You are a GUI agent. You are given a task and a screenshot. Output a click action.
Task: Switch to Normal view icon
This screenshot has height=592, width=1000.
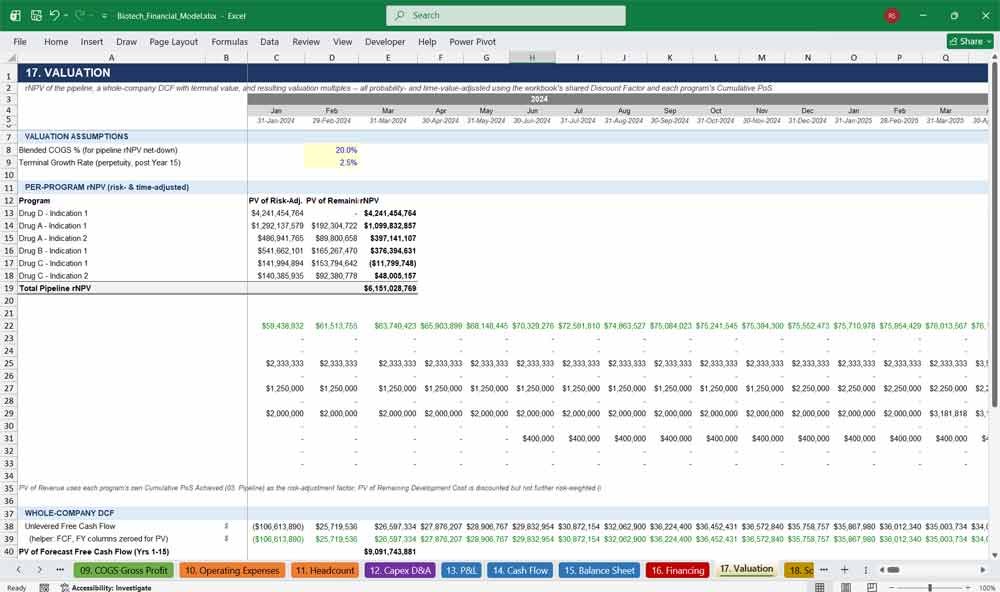point(820,587)
